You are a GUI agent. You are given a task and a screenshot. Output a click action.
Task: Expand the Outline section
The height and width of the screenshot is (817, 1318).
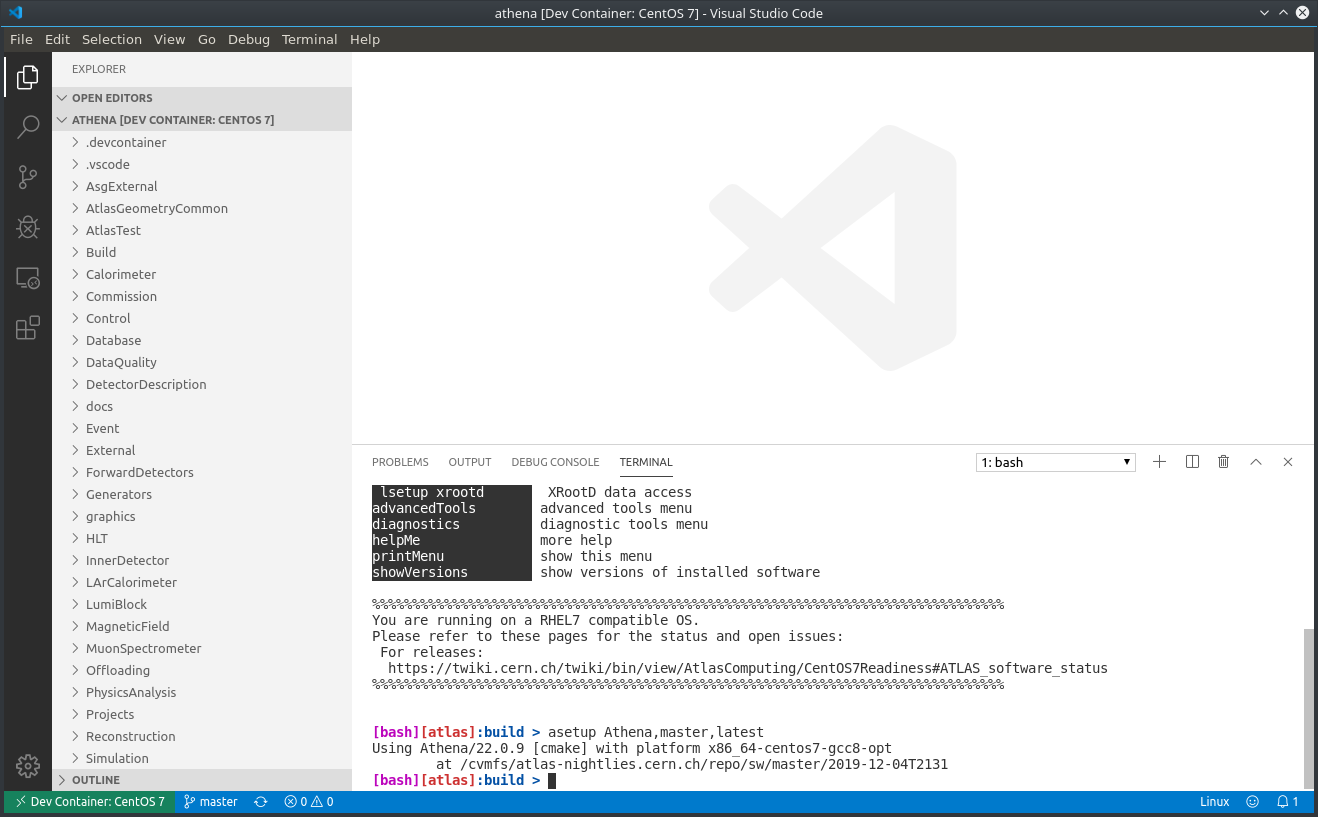(x=202, y=780)
